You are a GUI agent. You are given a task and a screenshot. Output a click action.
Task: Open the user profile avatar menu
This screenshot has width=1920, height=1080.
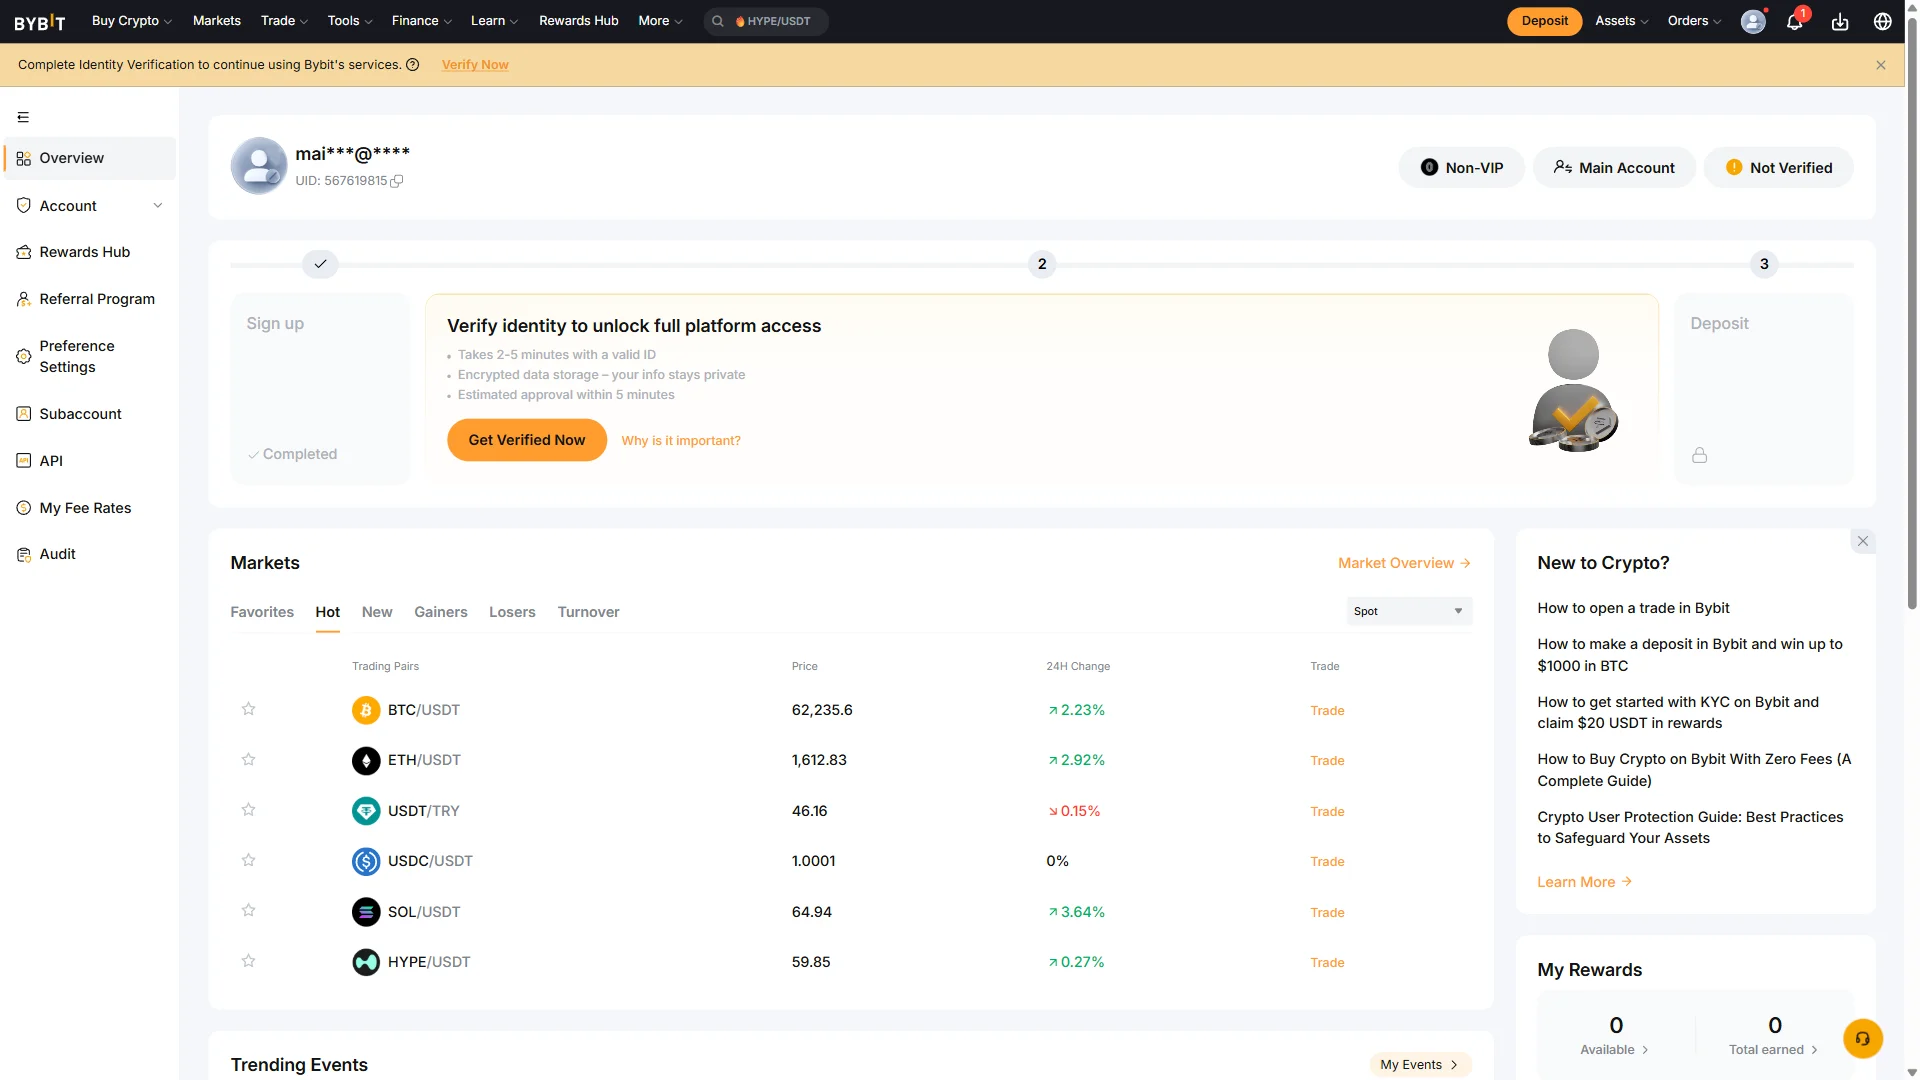(1753, 21)
